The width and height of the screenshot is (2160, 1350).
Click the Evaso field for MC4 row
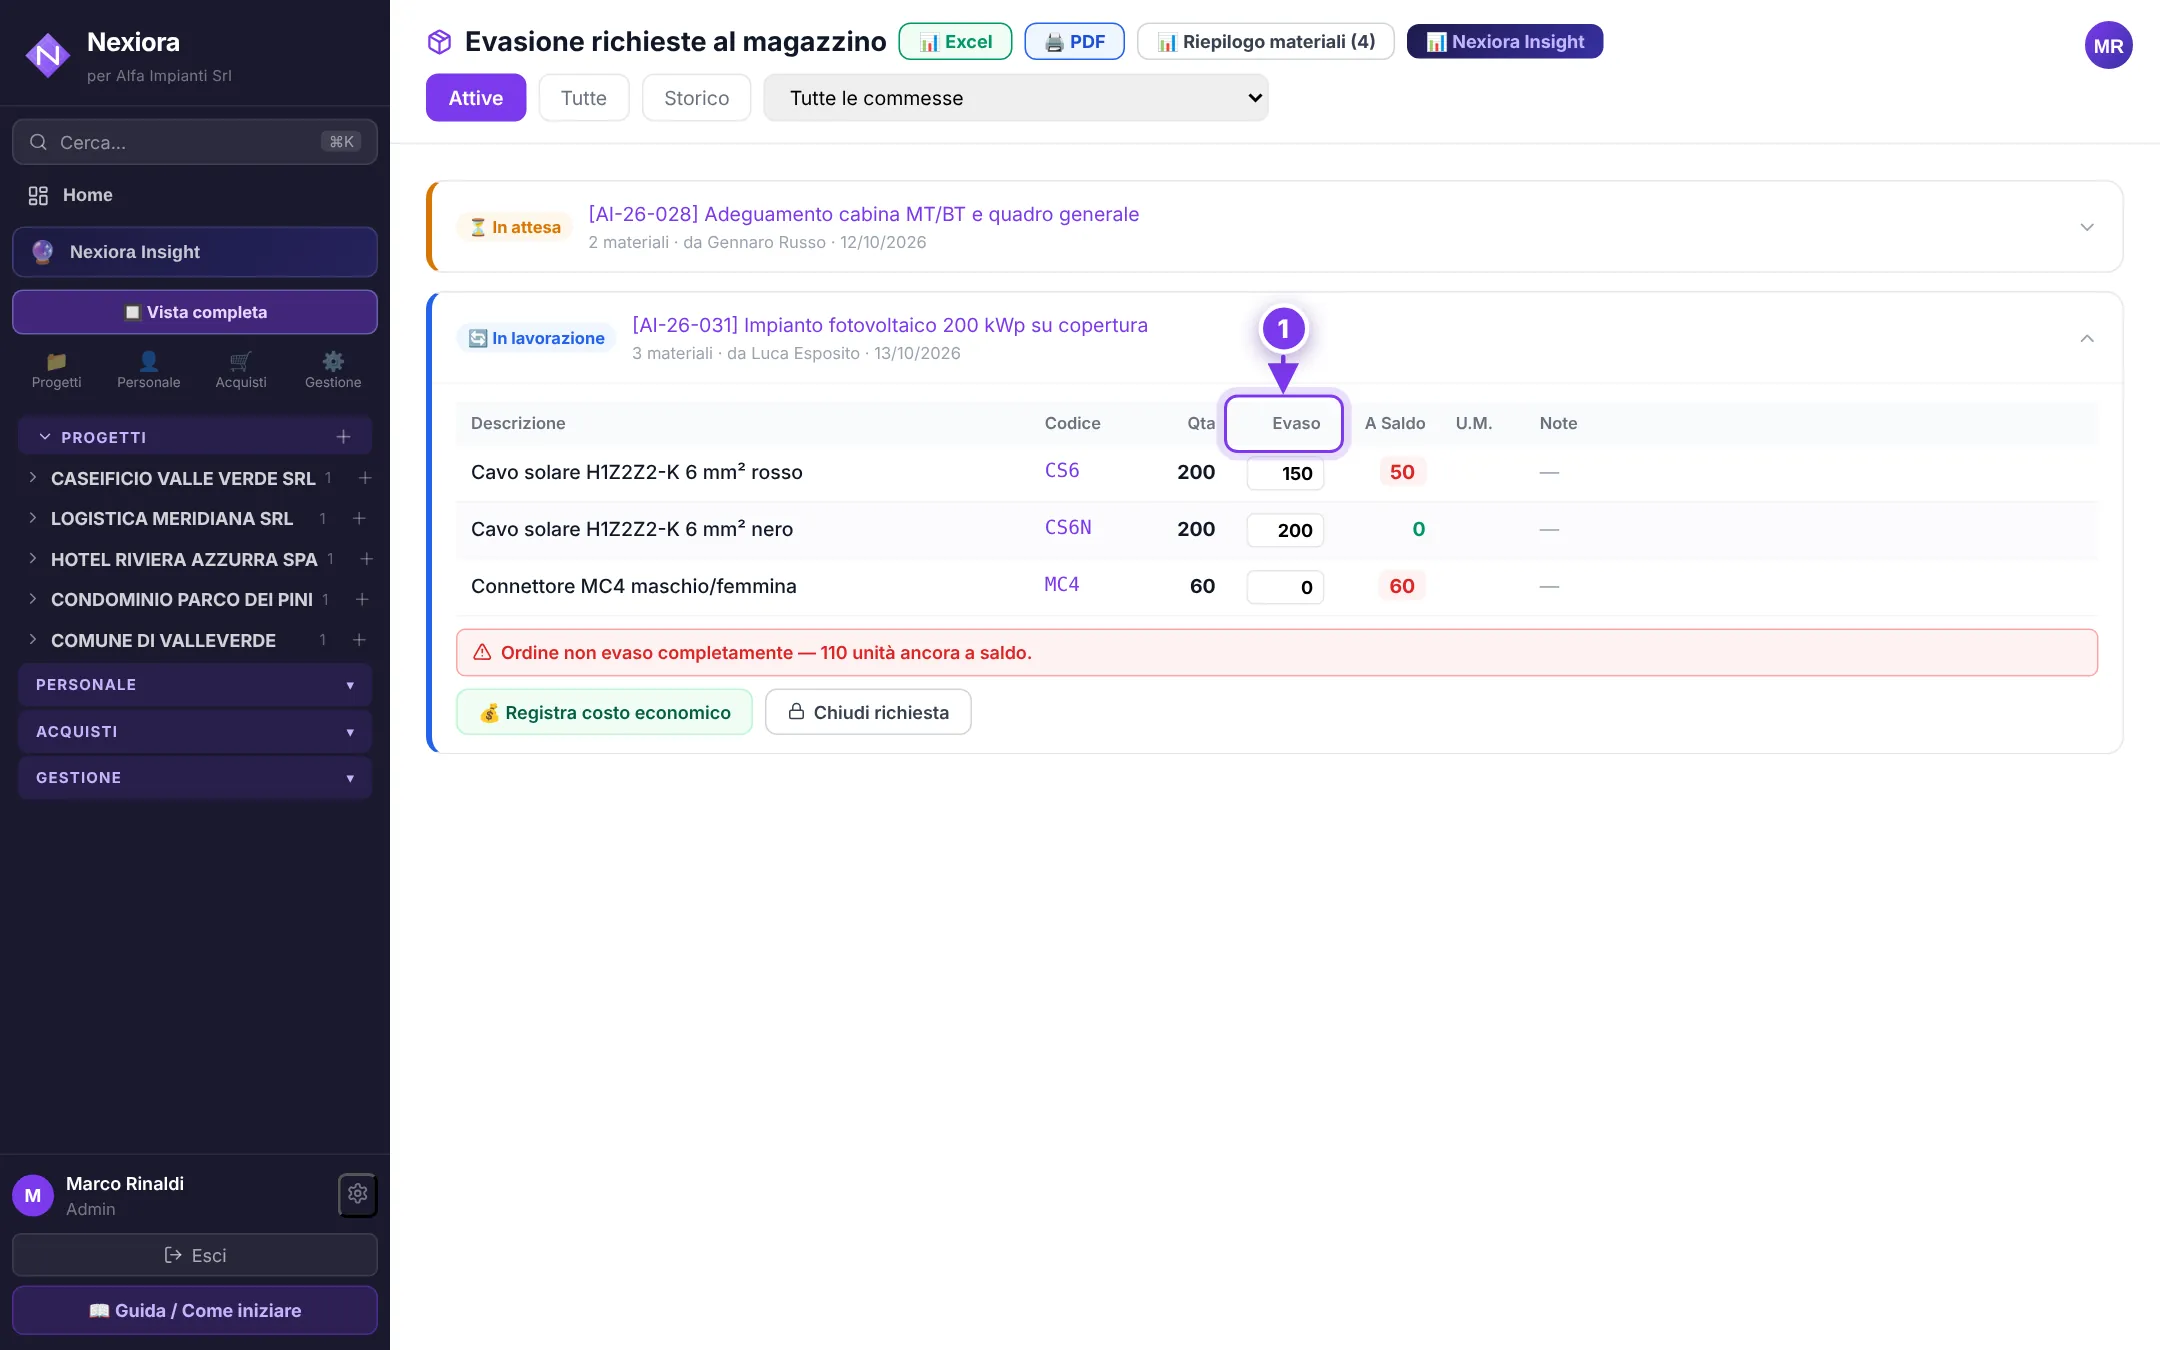(x=1285, y=587)
